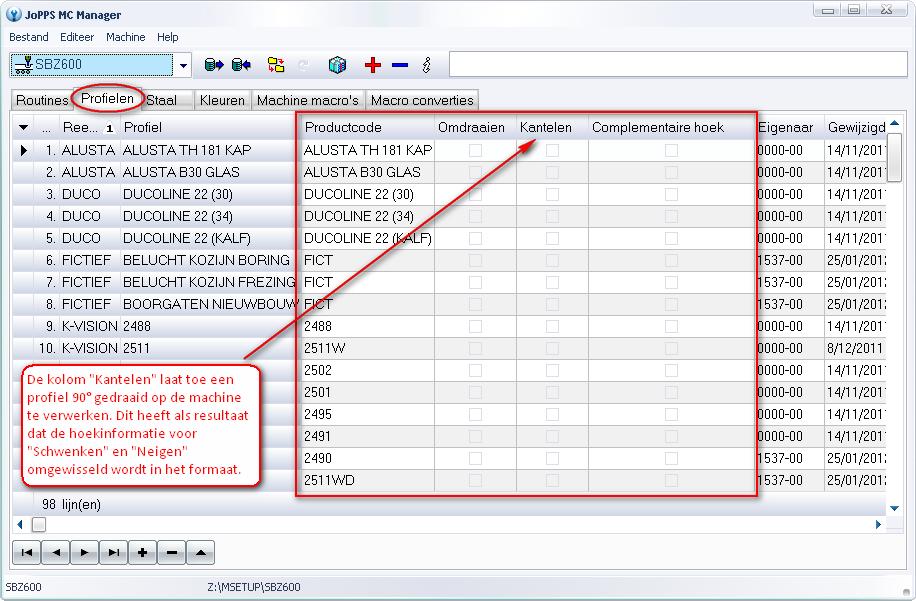Select row 'BOORGATEN NIEUWBOUW'

coord(449,304)
